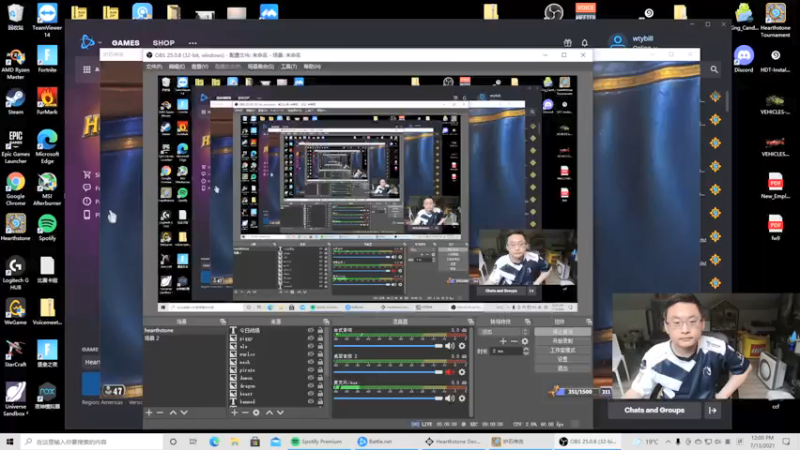800x450 pixels.
Task: Open Discord desktop shortcut
Action: (744, 59)
